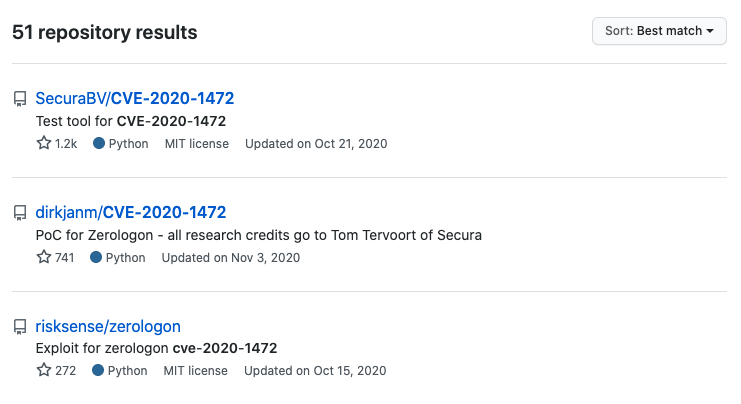Click the star icon showing 272

(44, 370)
